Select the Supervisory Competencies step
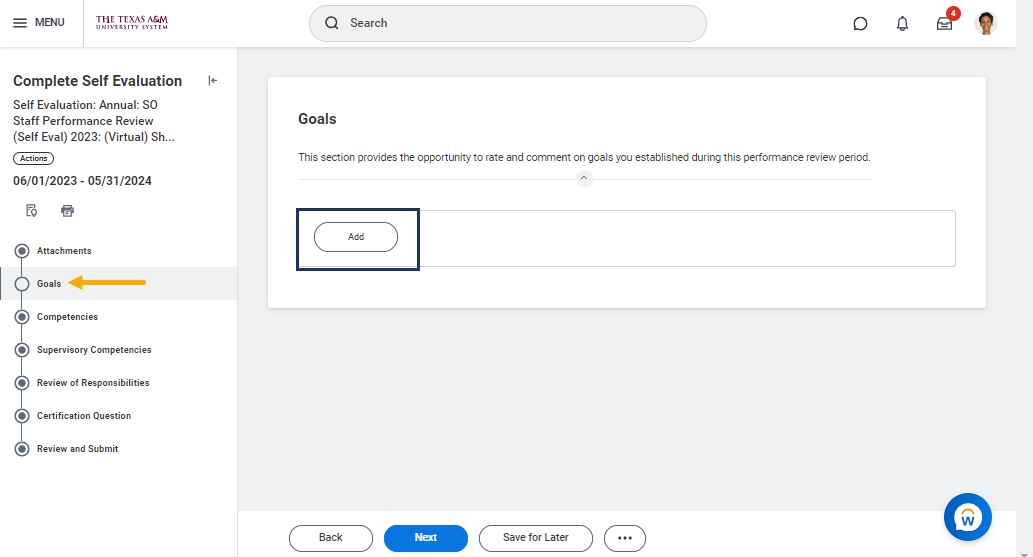The height and width of the screenshot is (557, 1033). coord(94,350)
